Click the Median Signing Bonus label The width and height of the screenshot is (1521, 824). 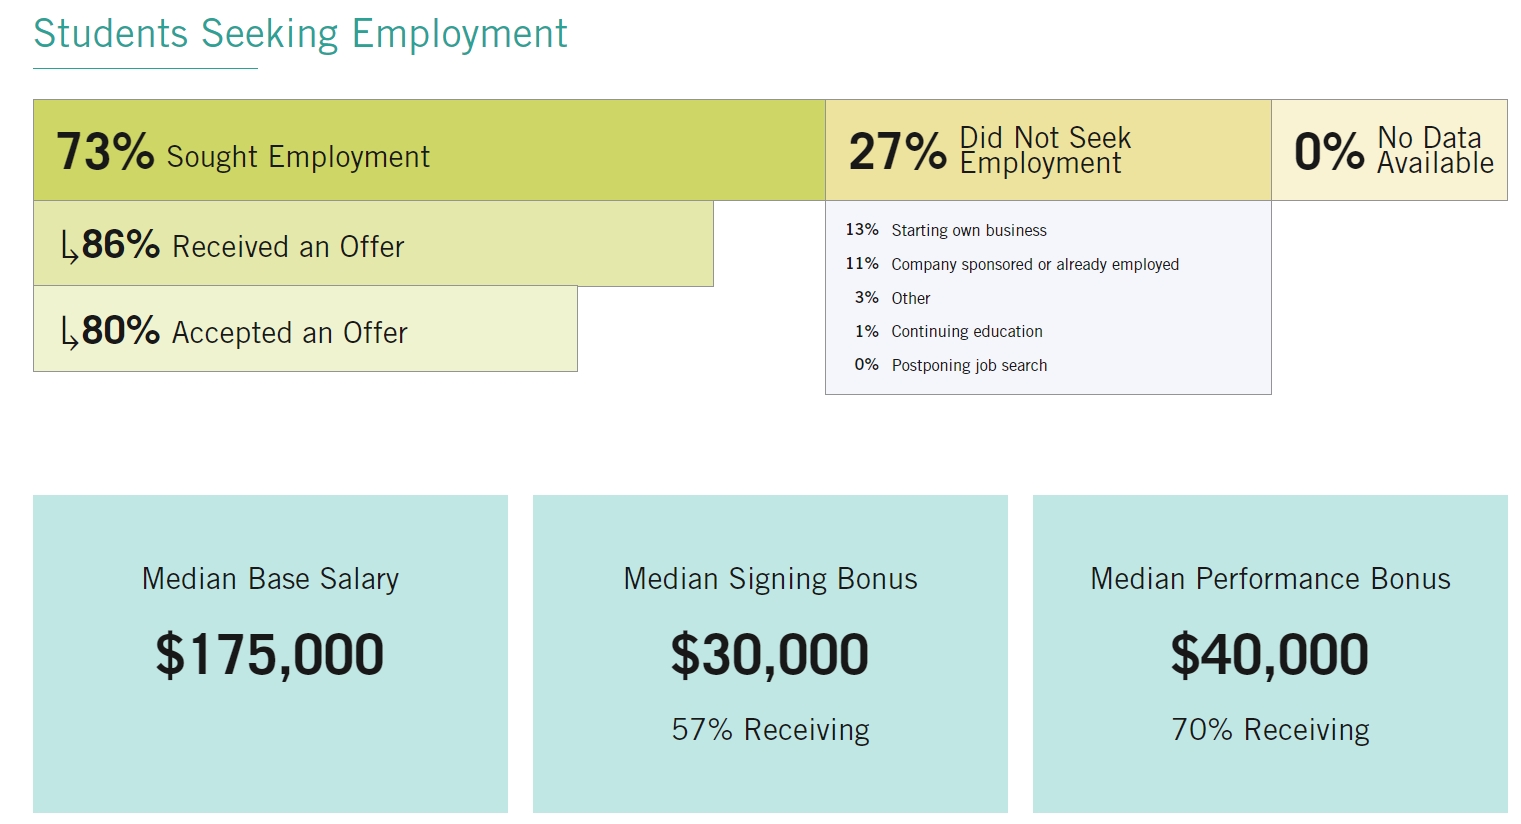coord(770,579)
